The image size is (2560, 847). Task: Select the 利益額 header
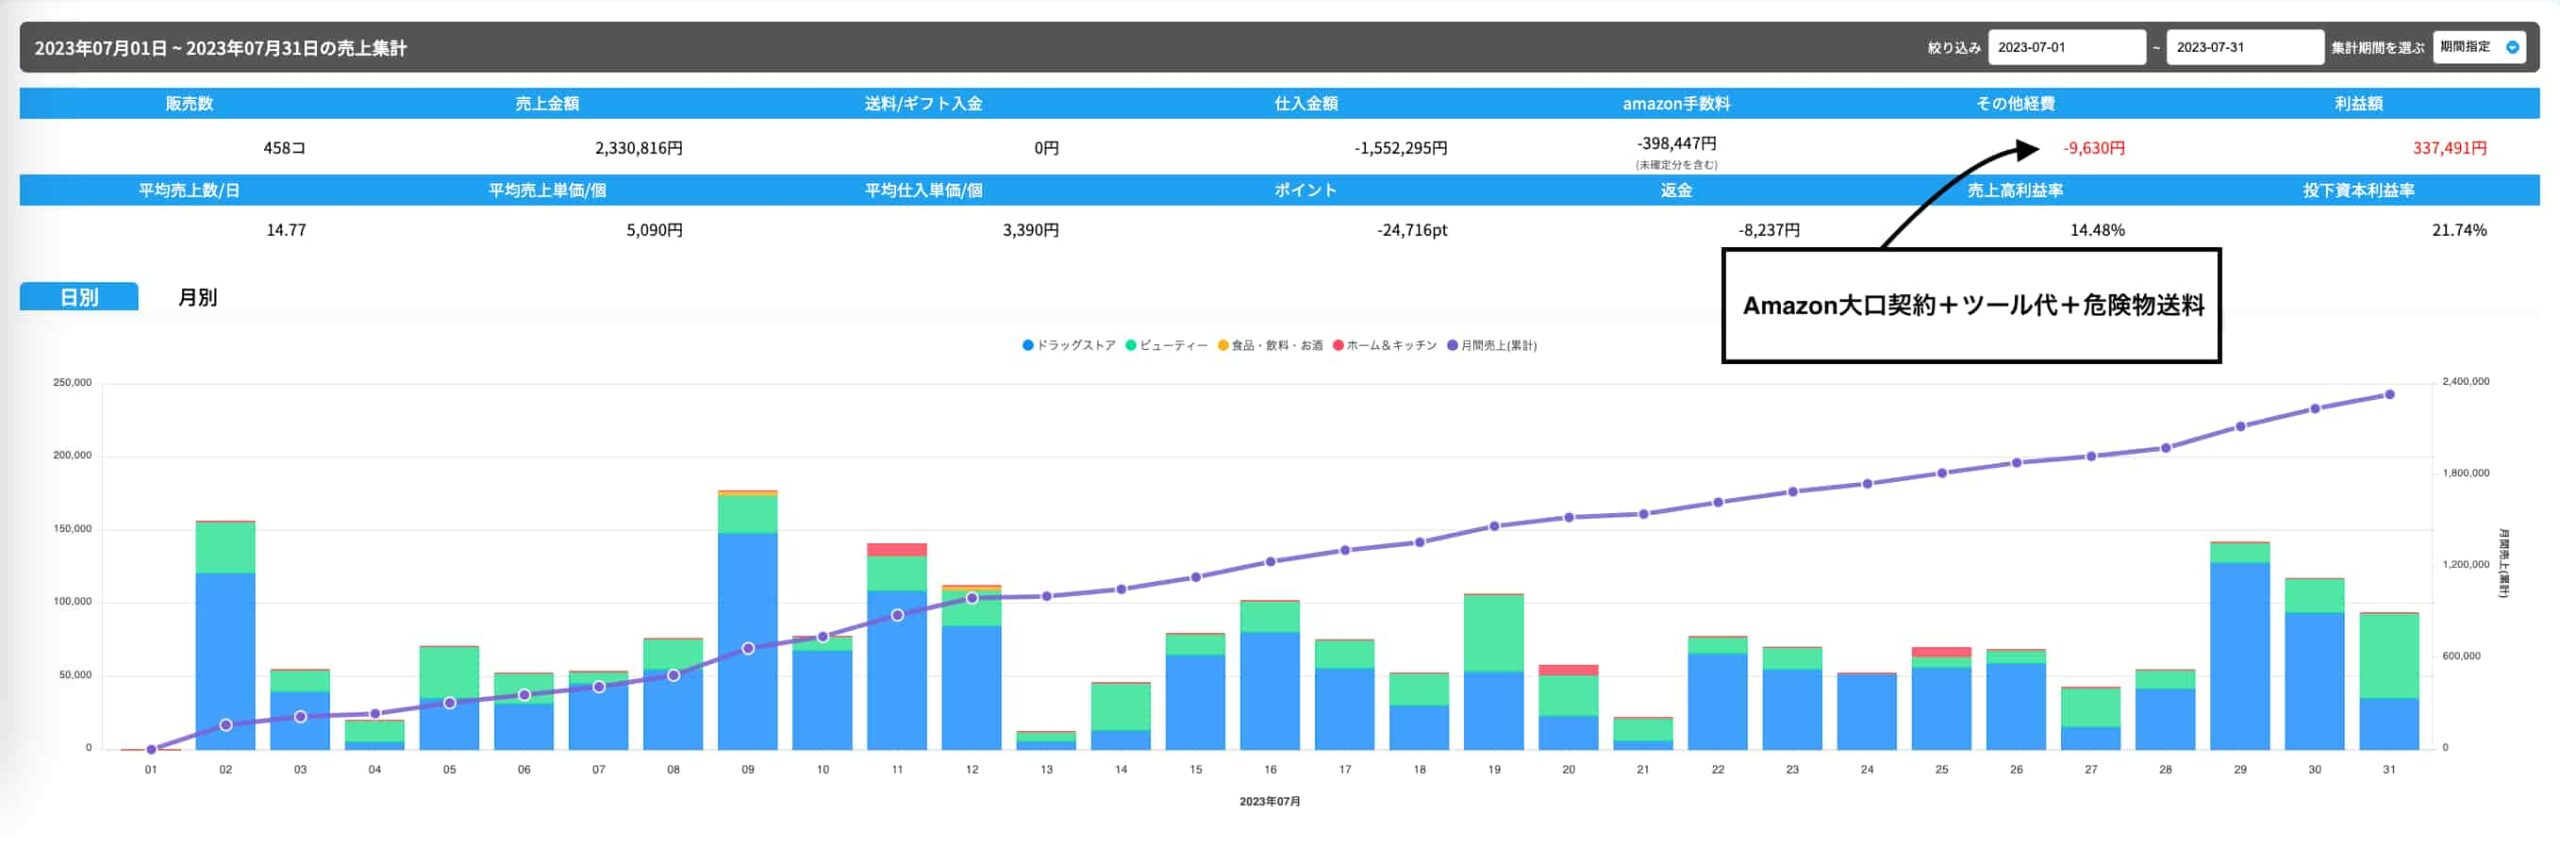pos(2358,103)
